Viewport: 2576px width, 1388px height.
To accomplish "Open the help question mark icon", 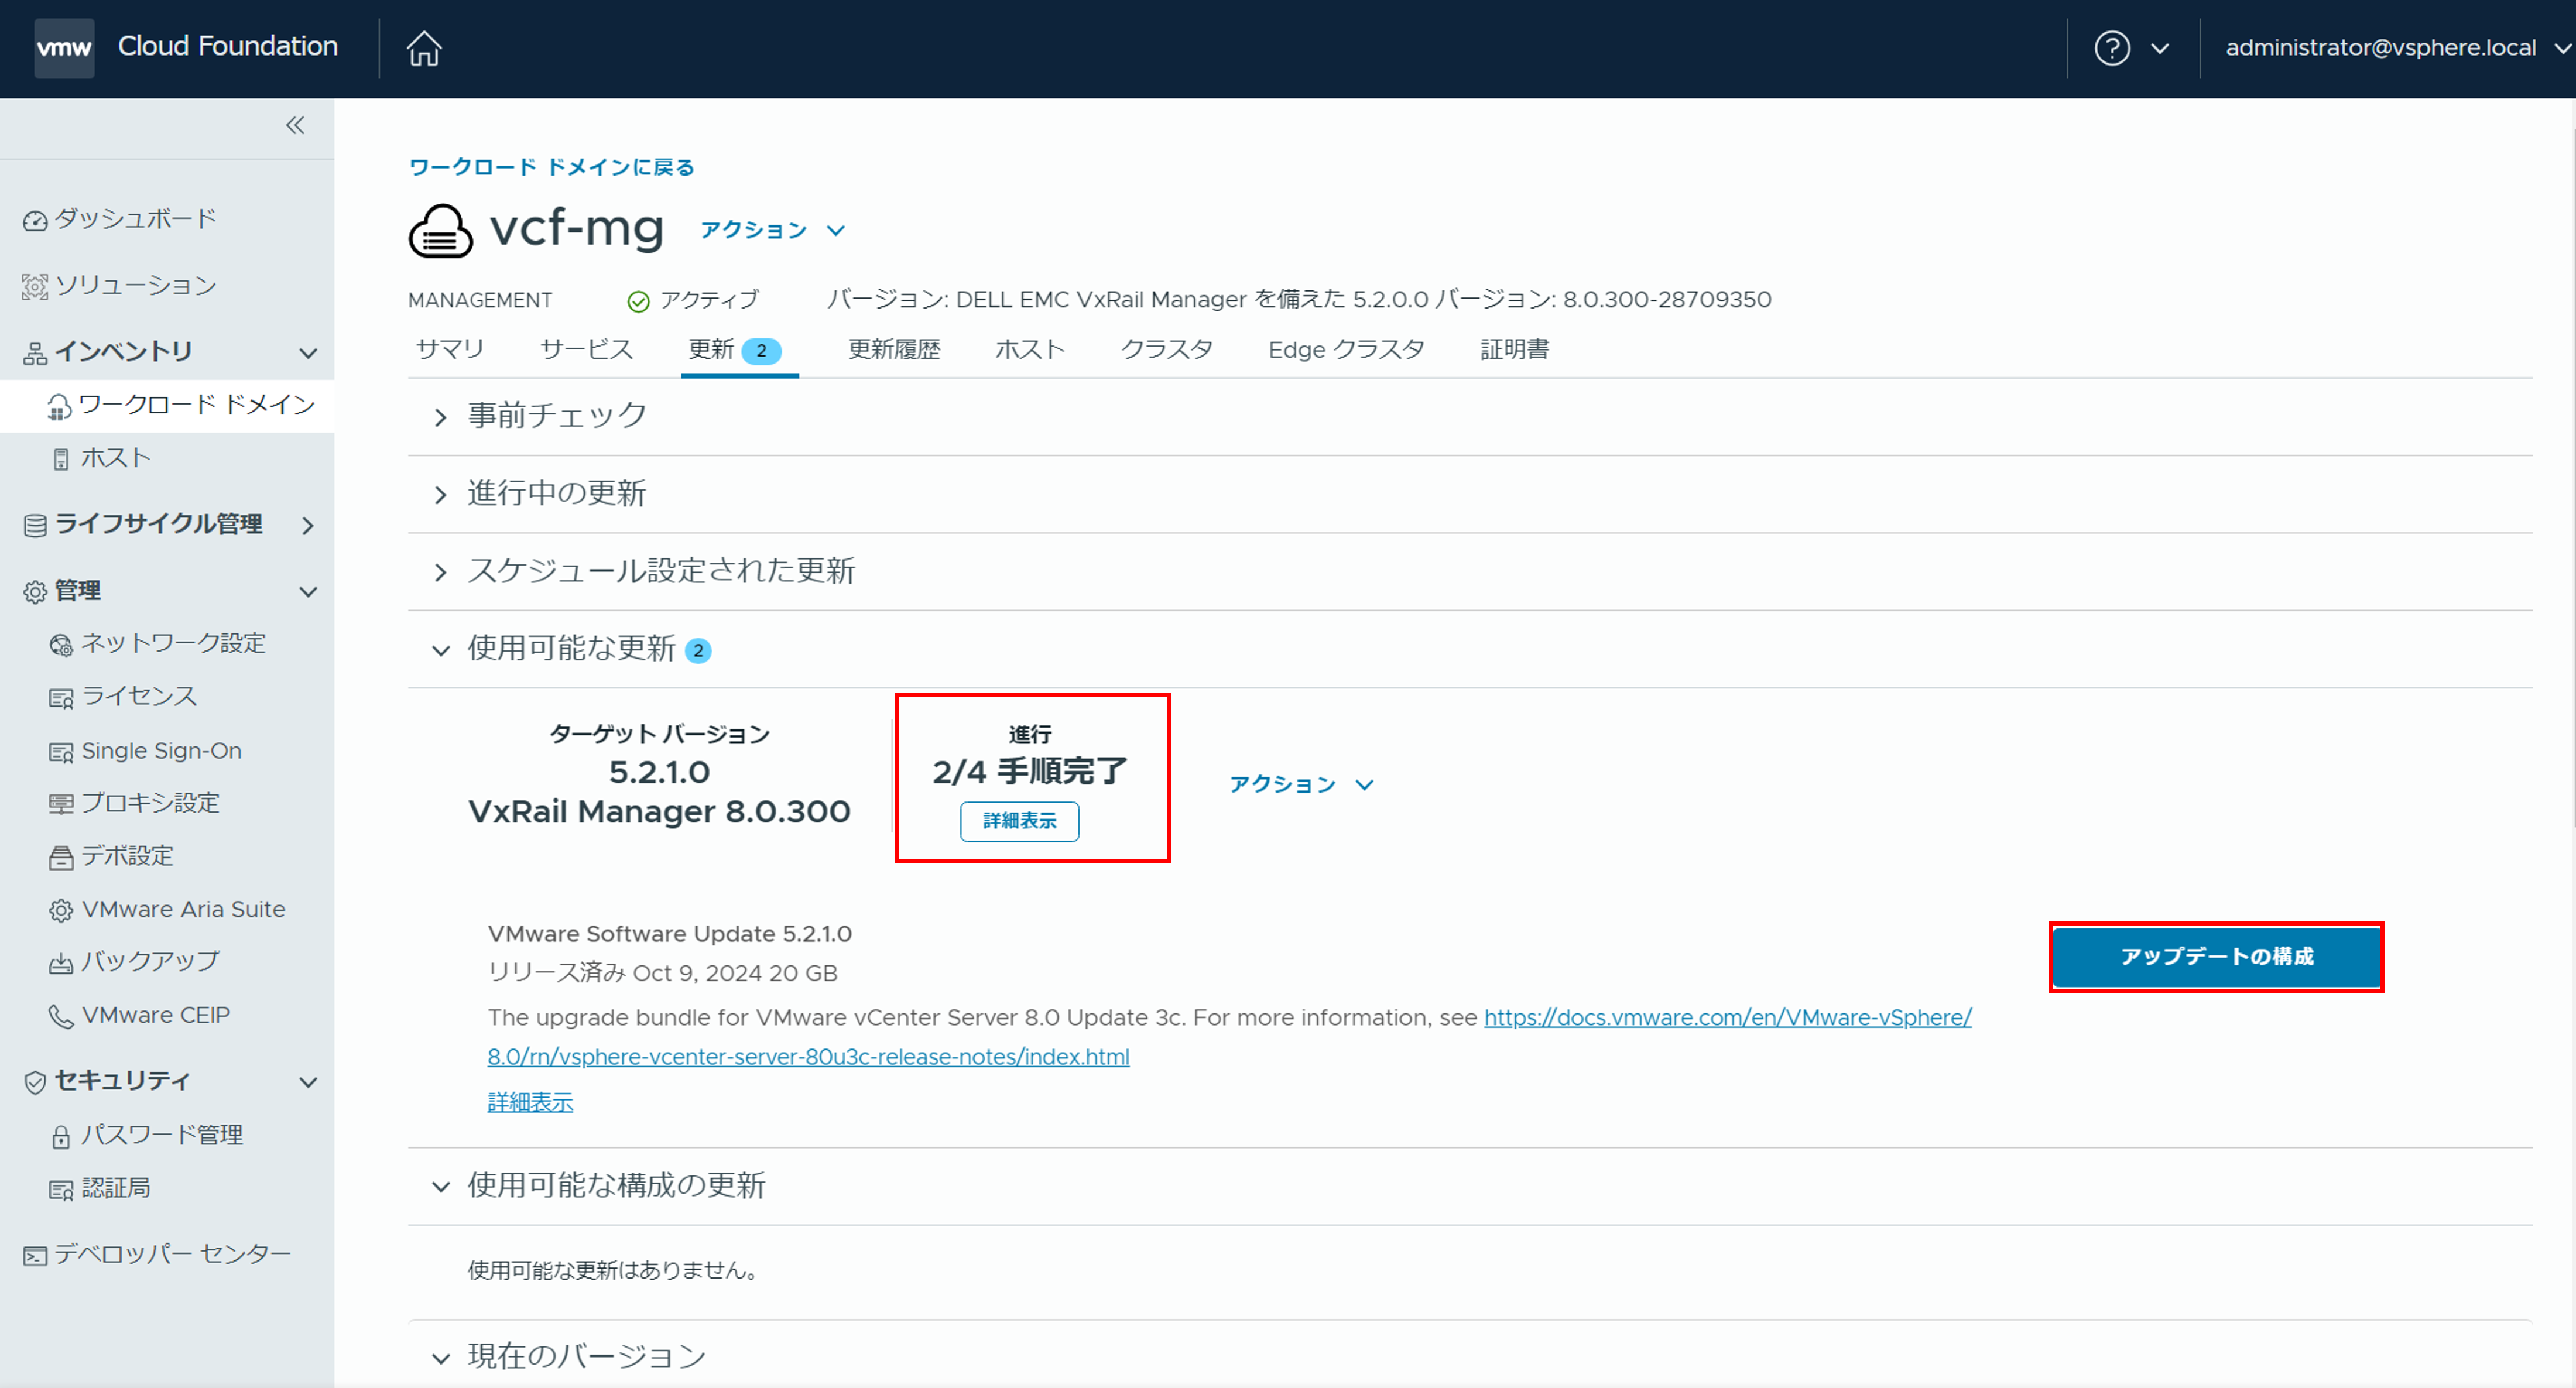I will (x=2112, y=48).
